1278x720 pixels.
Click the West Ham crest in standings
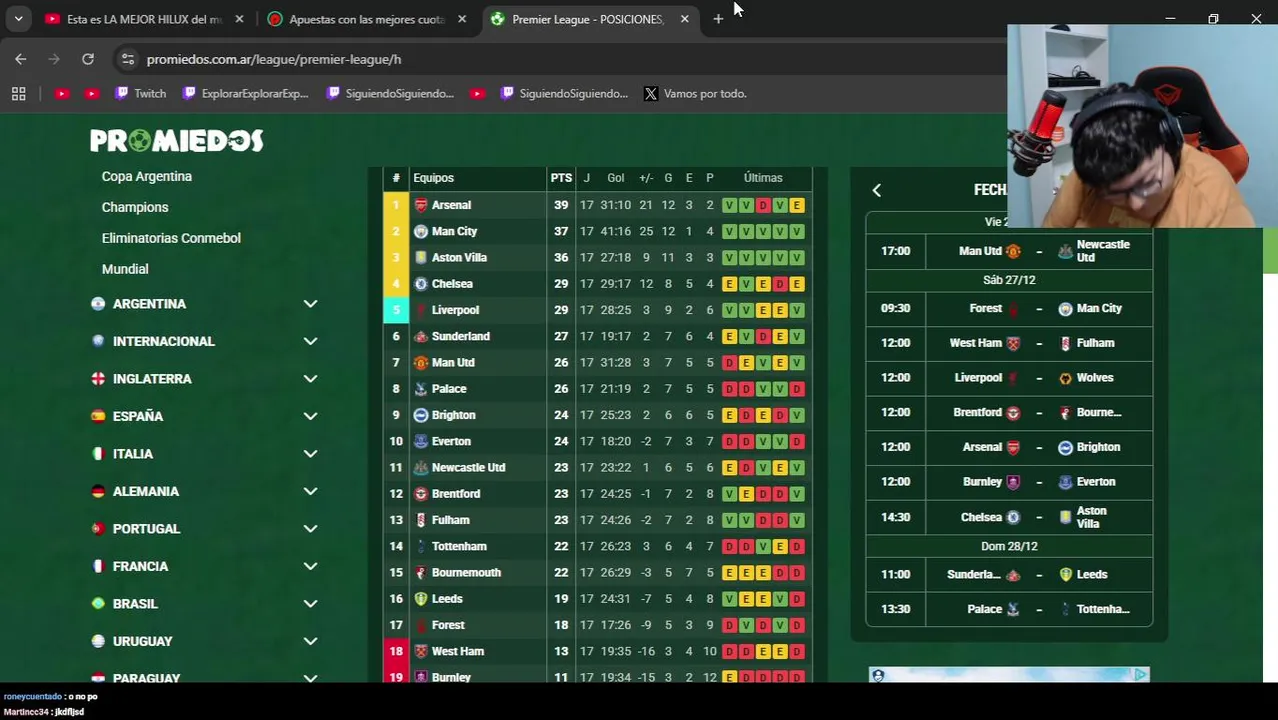point(421,651)
